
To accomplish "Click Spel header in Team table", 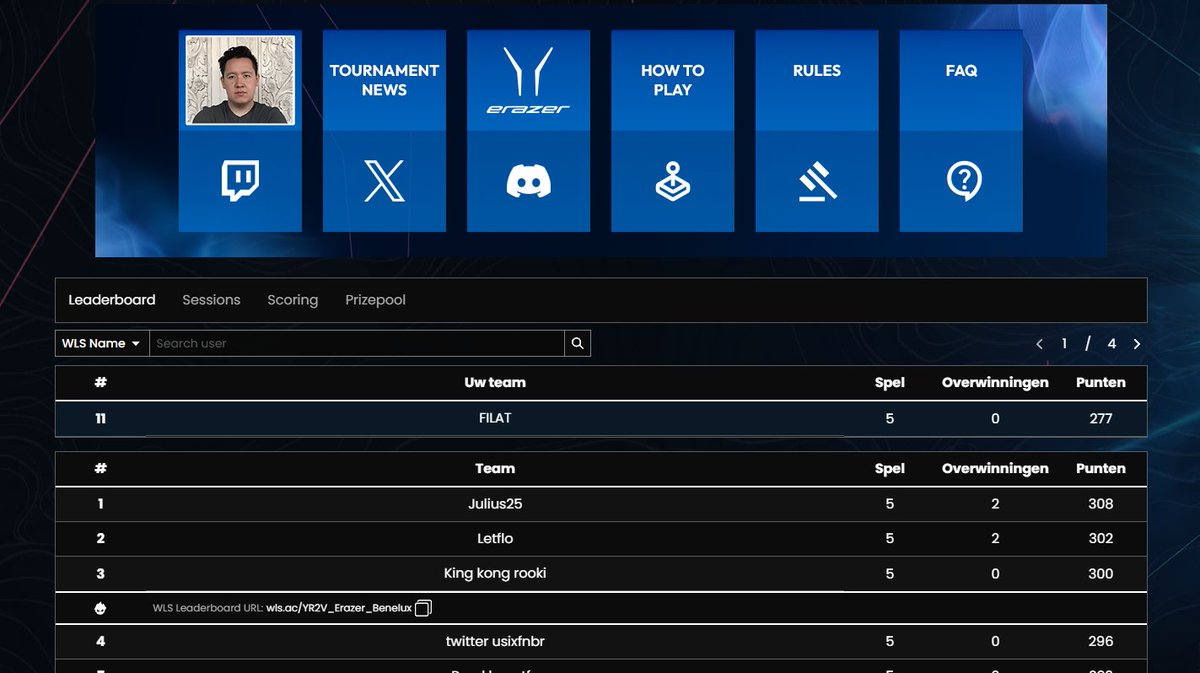I will click(x=890, y=468).
